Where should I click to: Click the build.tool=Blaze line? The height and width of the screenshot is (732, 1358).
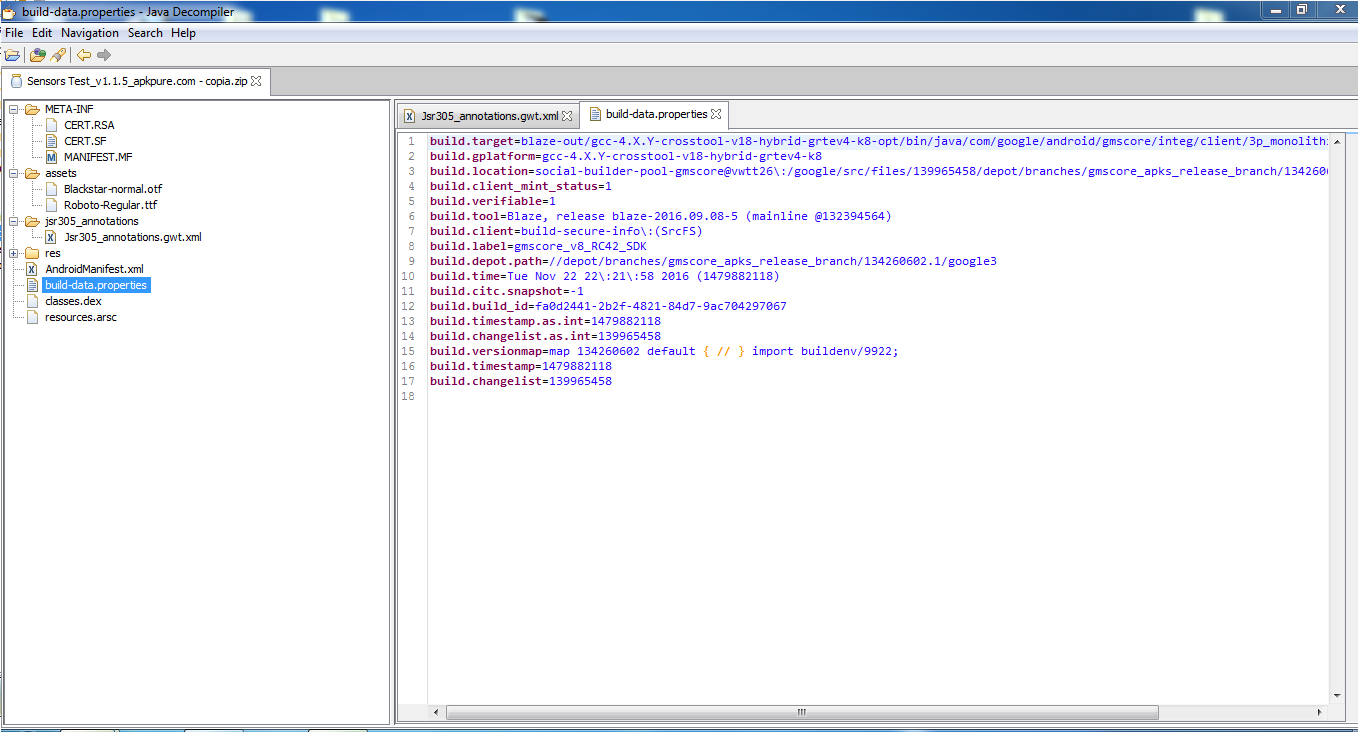(660, 216)
